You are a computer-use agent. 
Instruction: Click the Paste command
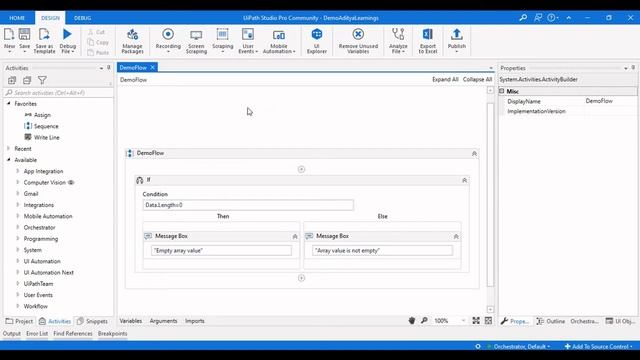point(98,52)
